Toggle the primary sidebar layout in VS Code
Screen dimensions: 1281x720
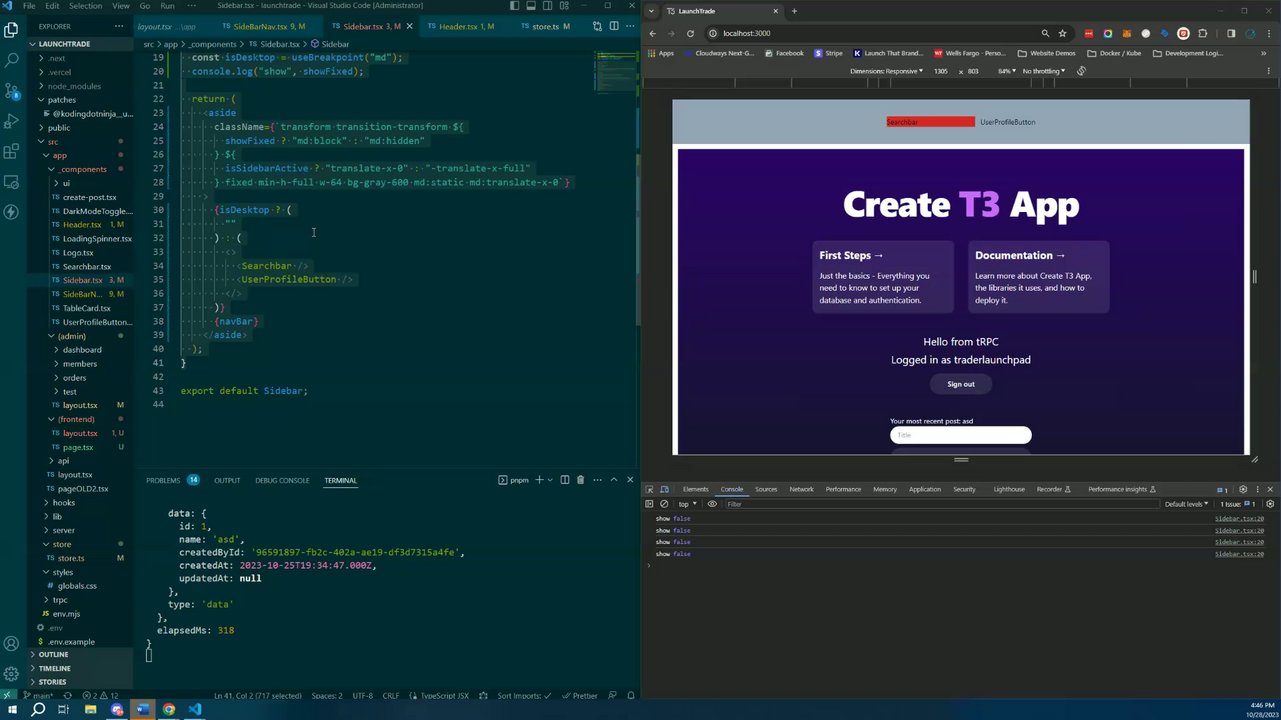click(x=513, y=6)
